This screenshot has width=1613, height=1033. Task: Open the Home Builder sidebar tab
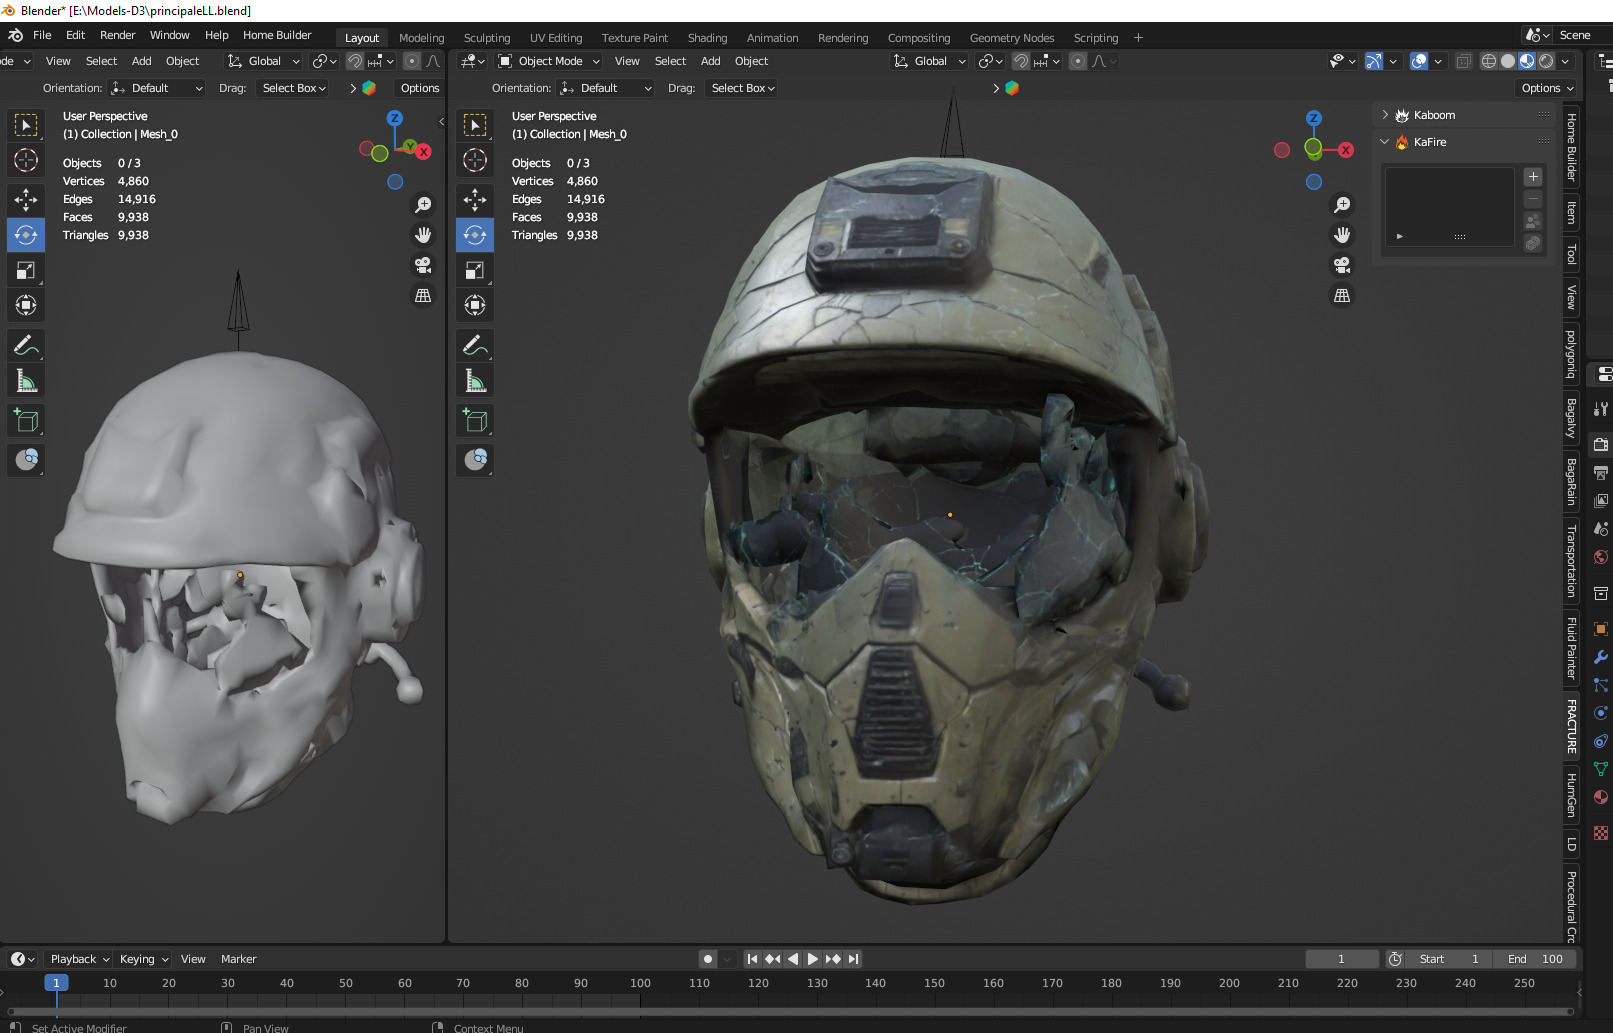pyautogui.click(x=1571, y=147)
